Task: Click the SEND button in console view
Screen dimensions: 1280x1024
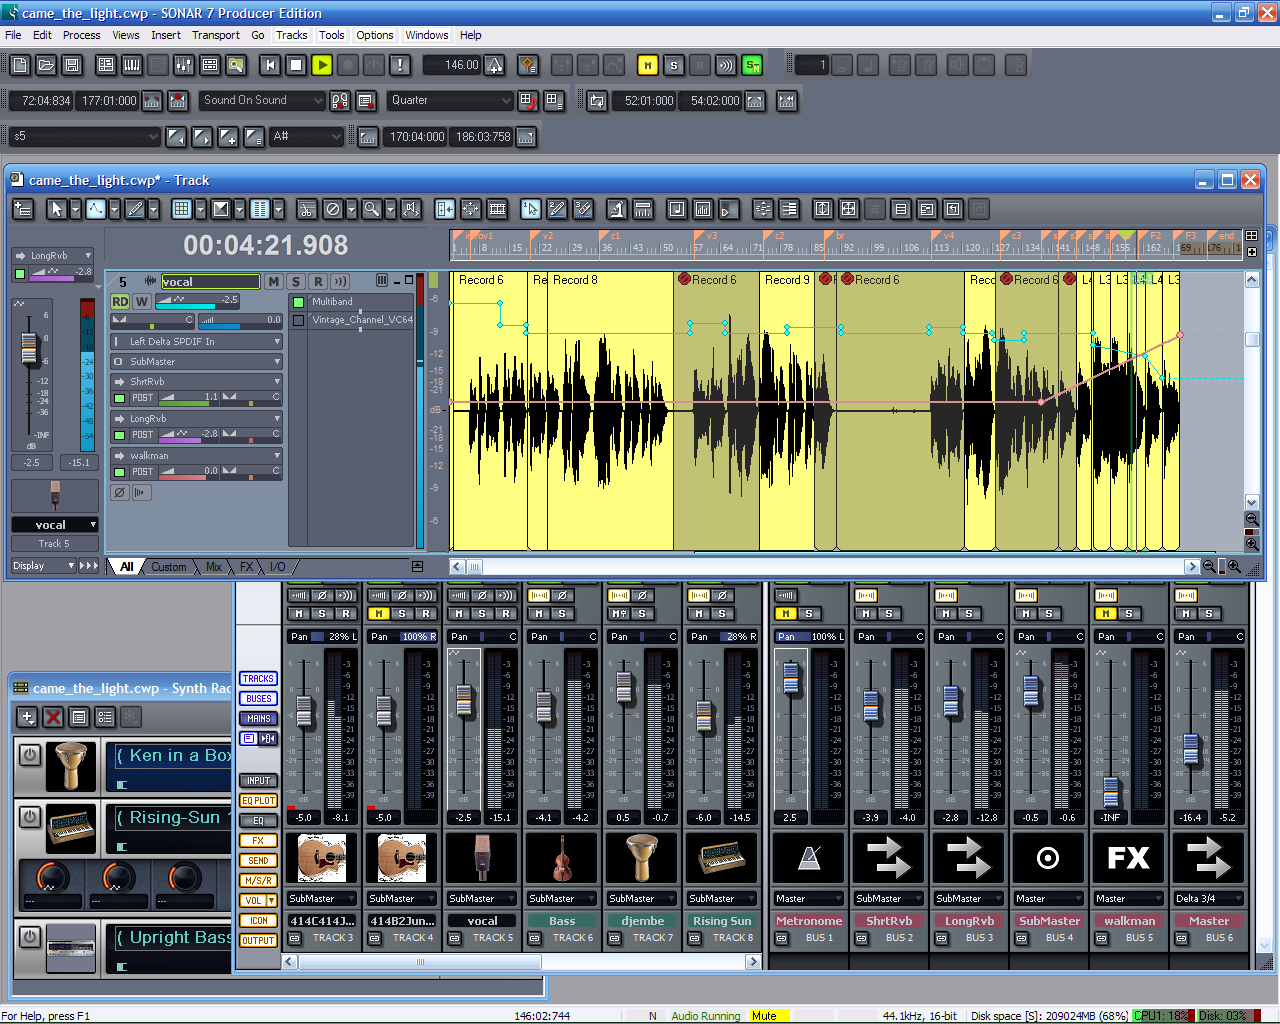Action: [x=258, y=861]
